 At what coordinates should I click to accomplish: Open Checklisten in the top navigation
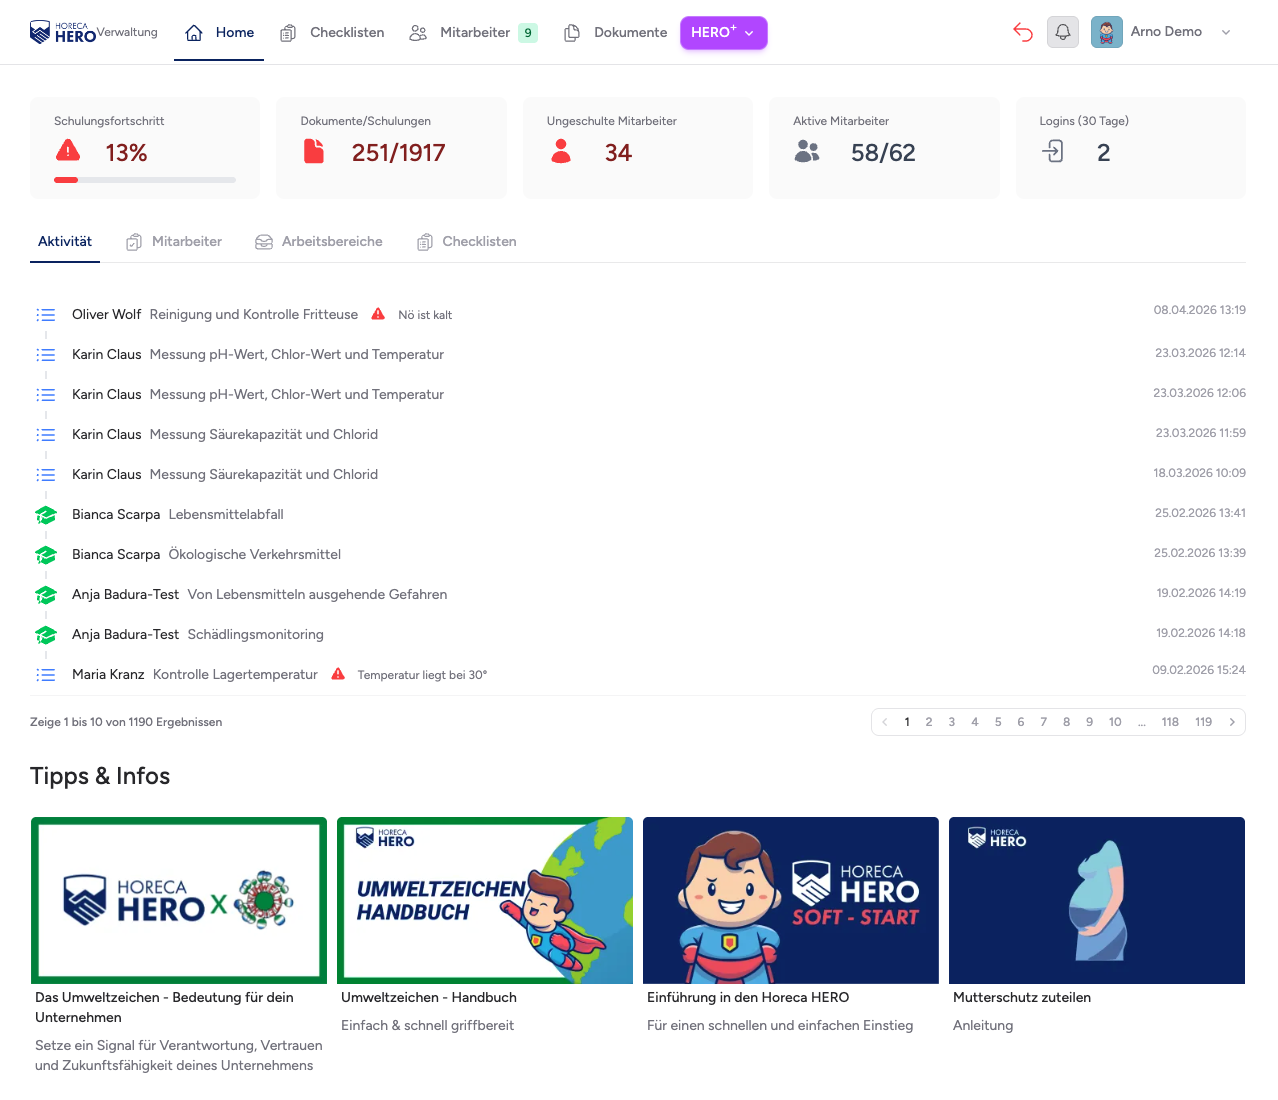click(x=332, y=32)
